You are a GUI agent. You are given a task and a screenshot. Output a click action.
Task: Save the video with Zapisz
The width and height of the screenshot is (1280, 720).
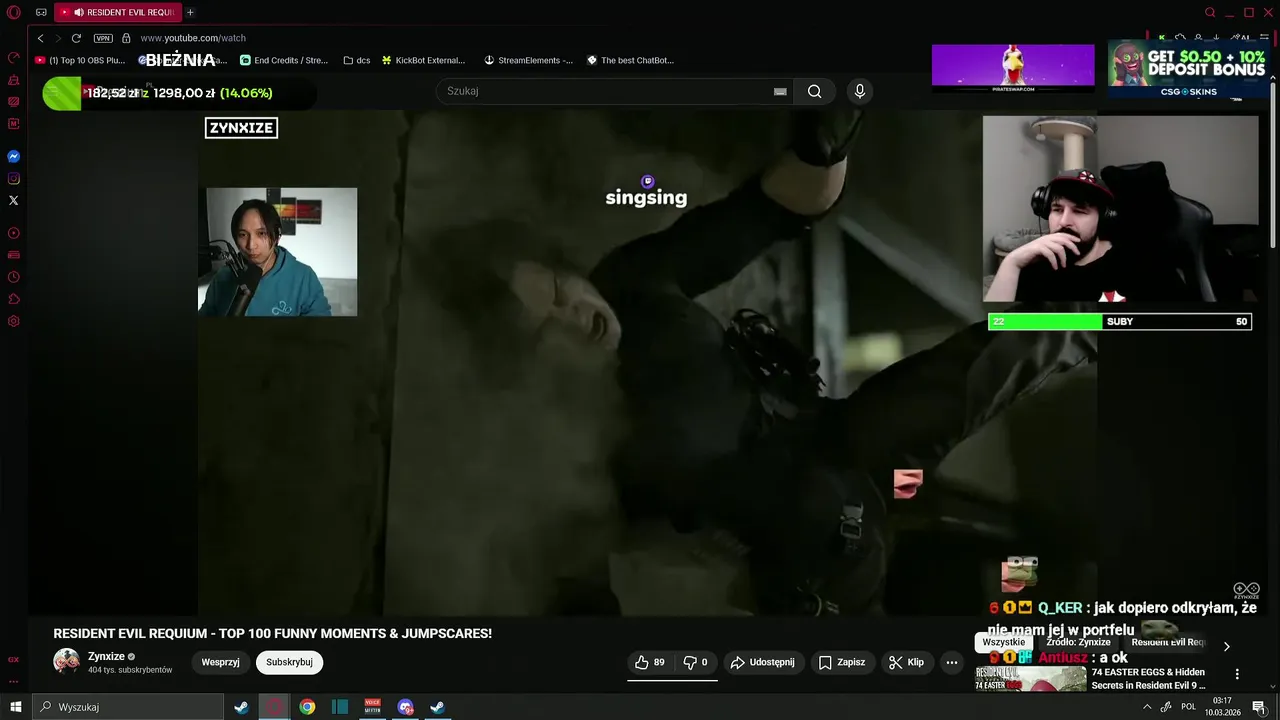[842, 662]
